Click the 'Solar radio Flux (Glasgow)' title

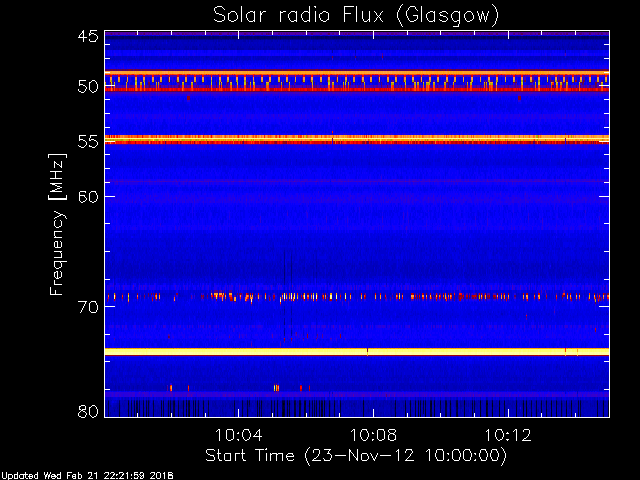click(356, 16)
